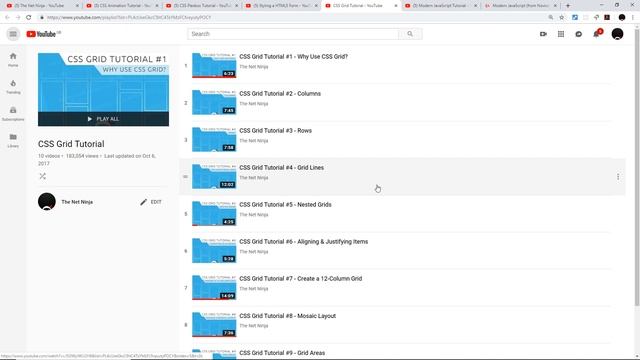Viewport: 640px width, 360px height.
Task: Go back in browser
Action: [x=7, y=18]
